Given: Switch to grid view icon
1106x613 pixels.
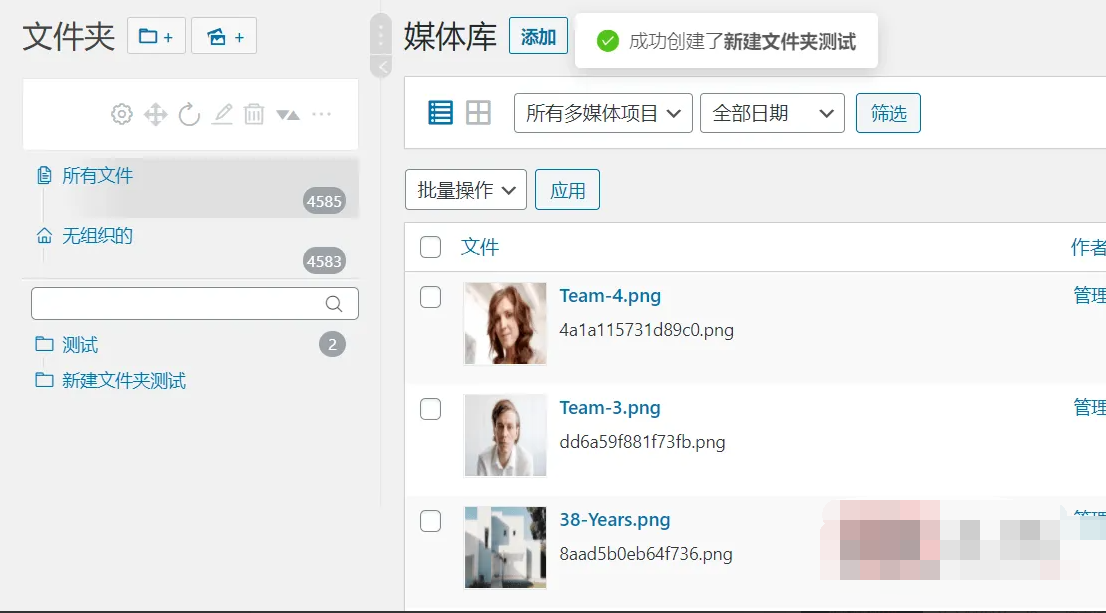Looking at the screenshot, I should click(x=478, y=113).
